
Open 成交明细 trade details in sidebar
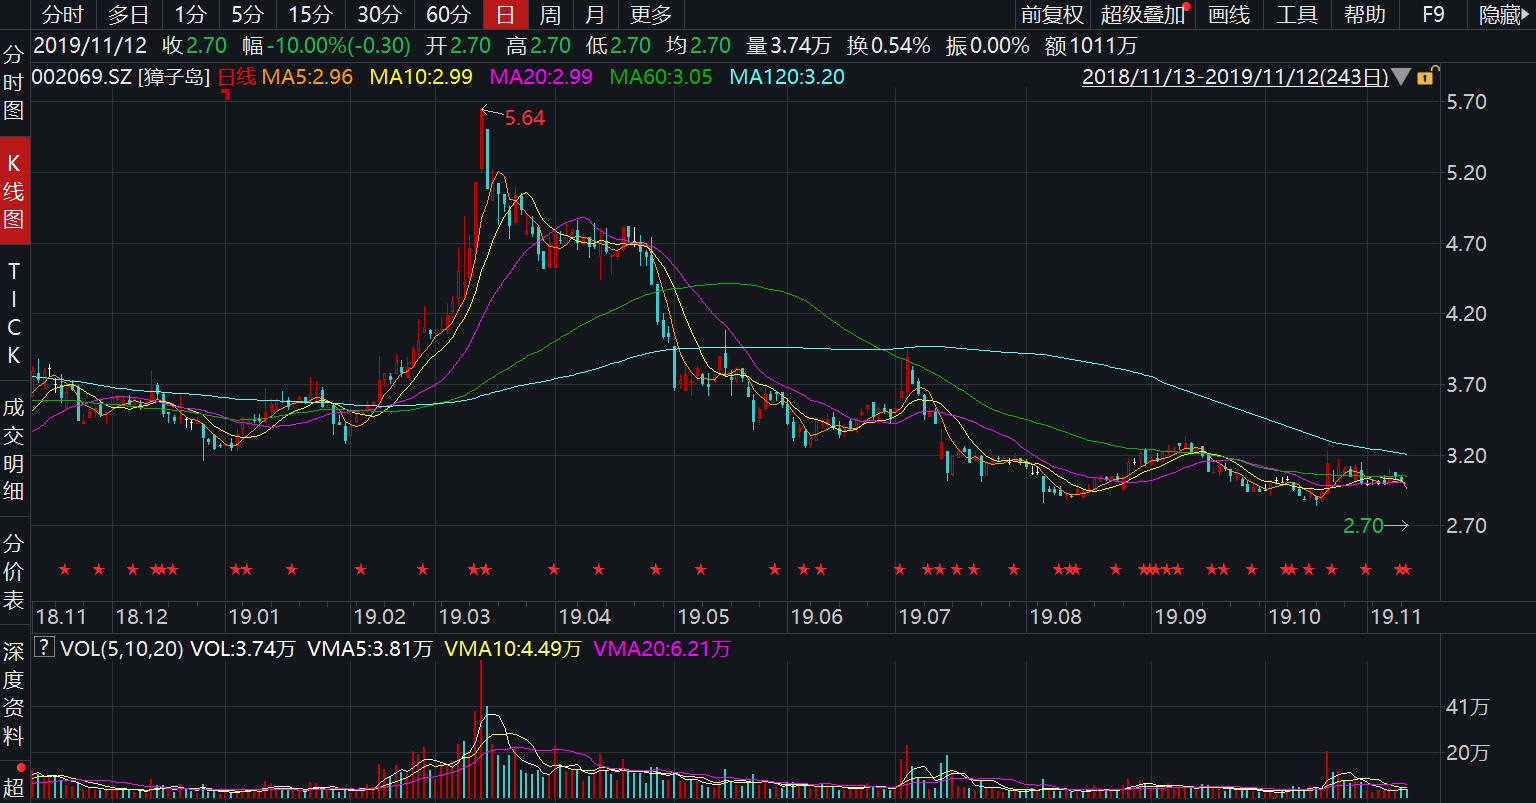pos(14,449)
